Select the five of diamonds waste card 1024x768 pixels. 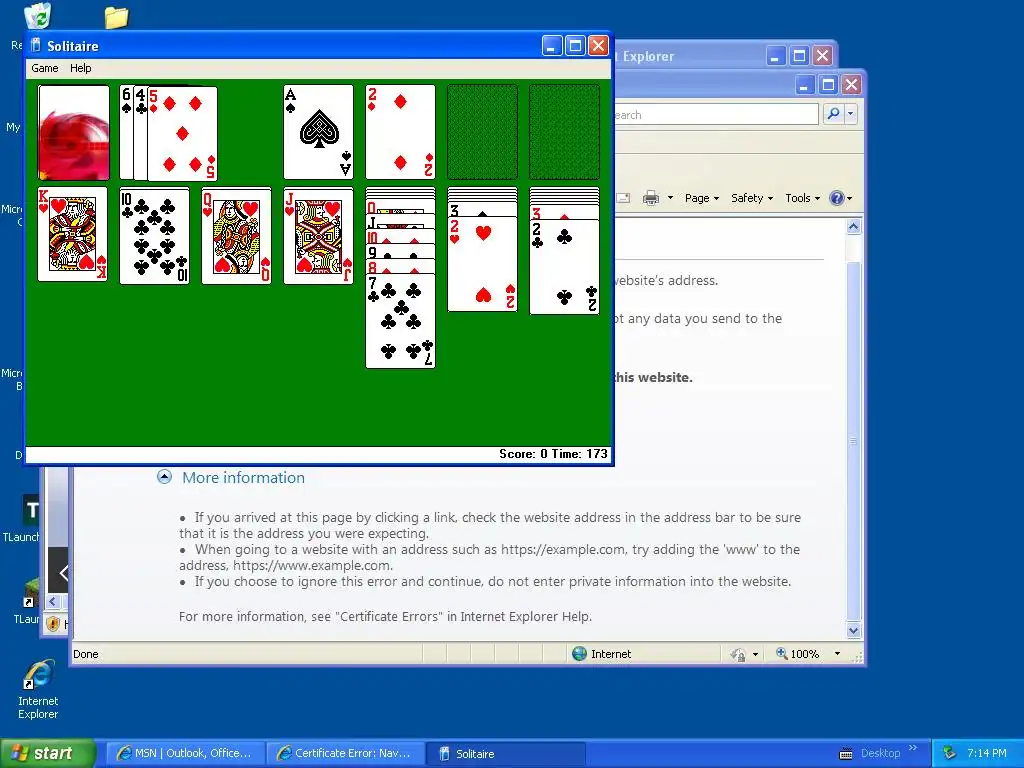182,134
